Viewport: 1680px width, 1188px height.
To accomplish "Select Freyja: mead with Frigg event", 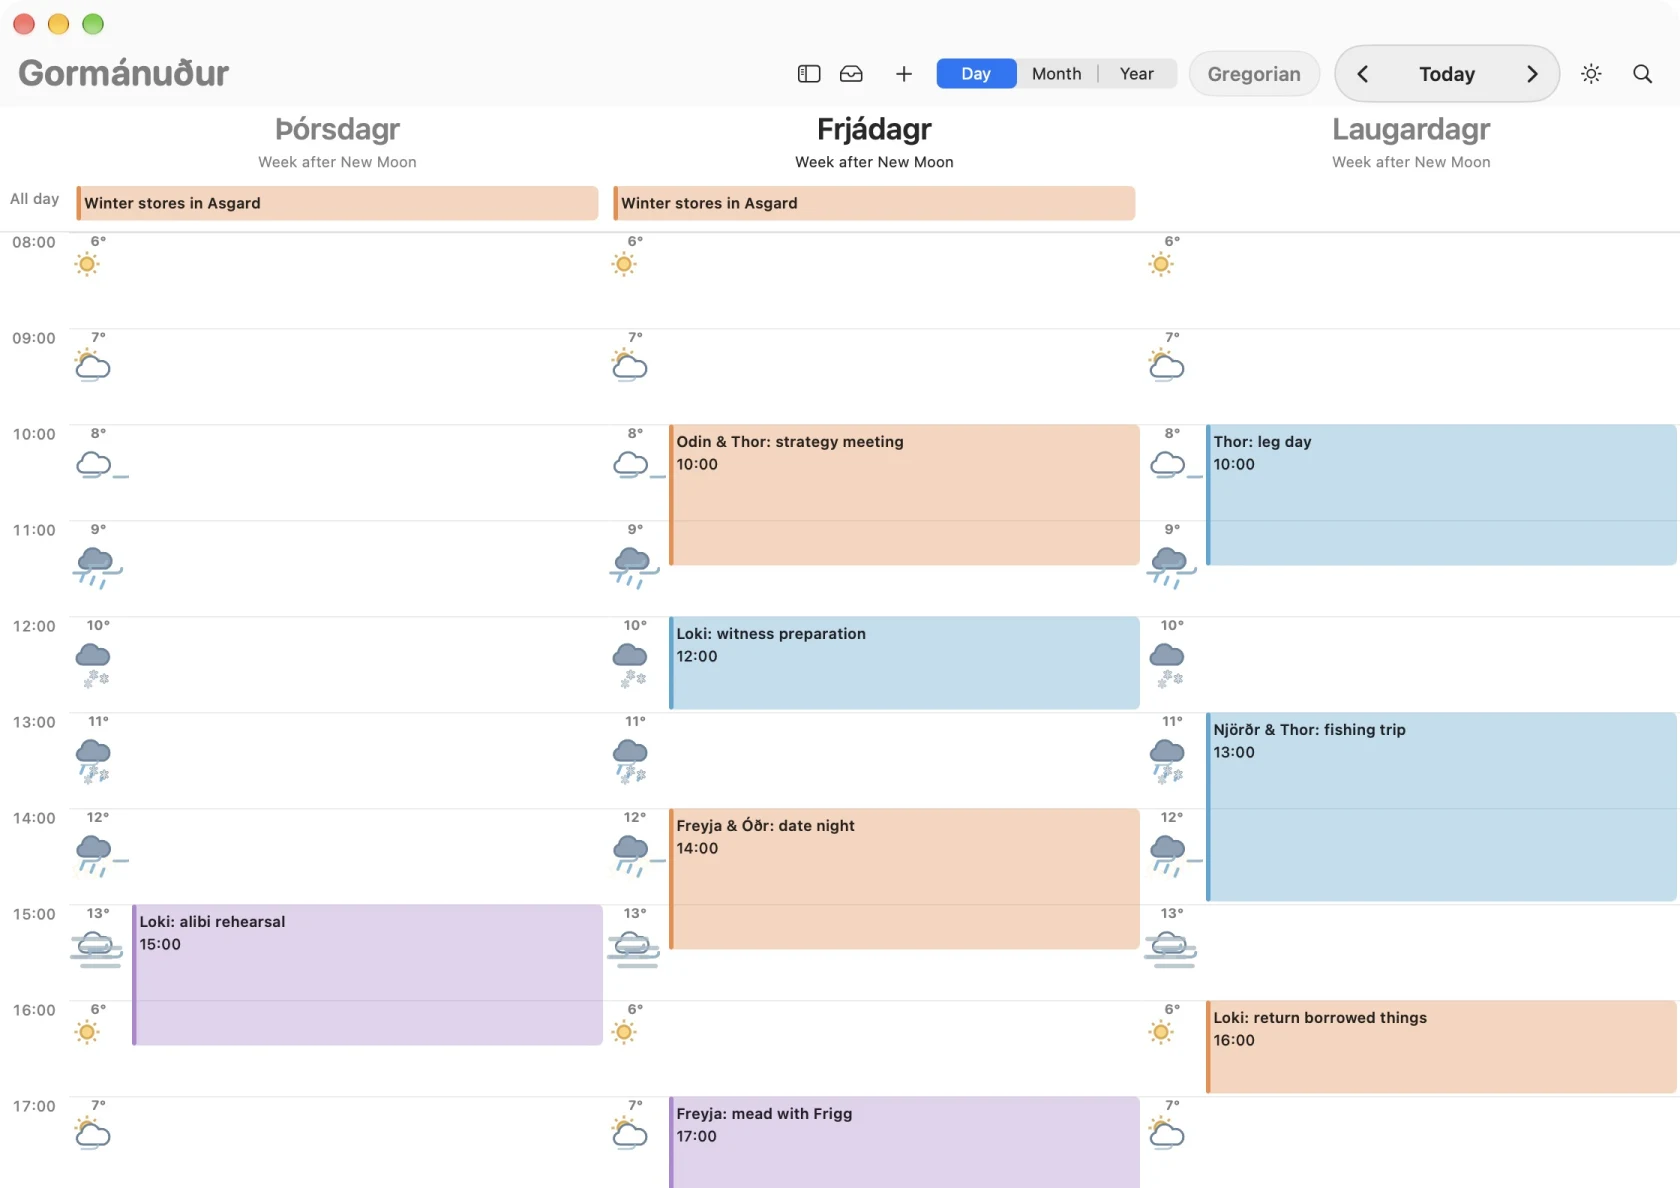I will tap(904, 1142).
